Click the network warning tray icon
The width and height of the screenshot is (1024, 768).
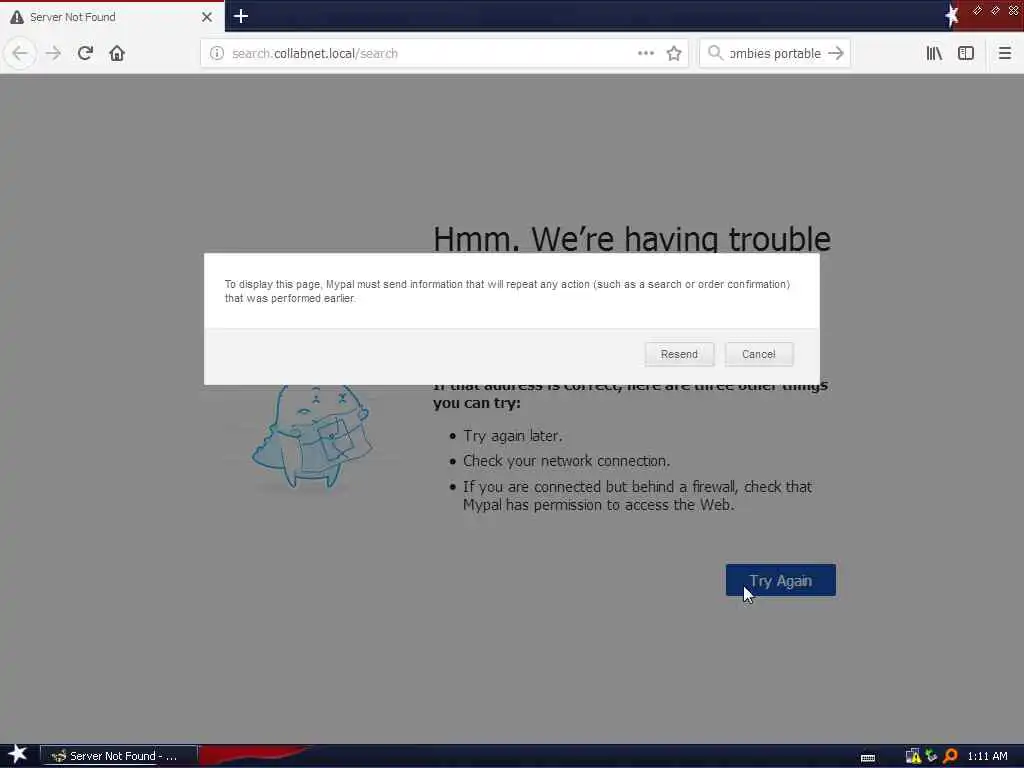point(913,756)
